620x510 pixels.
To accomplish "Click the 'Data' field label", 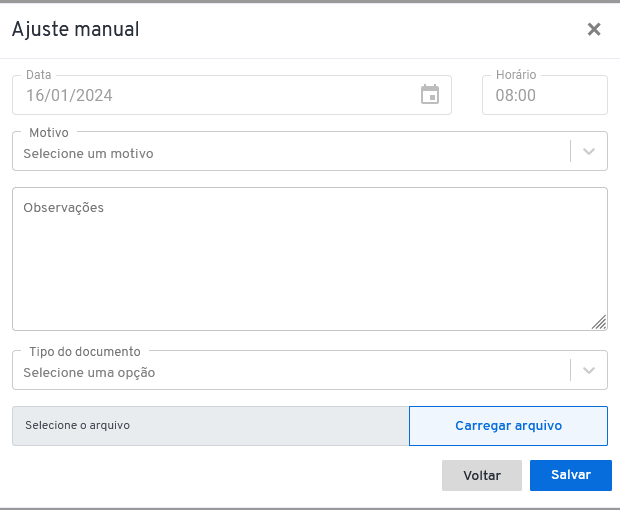I will (x=38, y=75).
